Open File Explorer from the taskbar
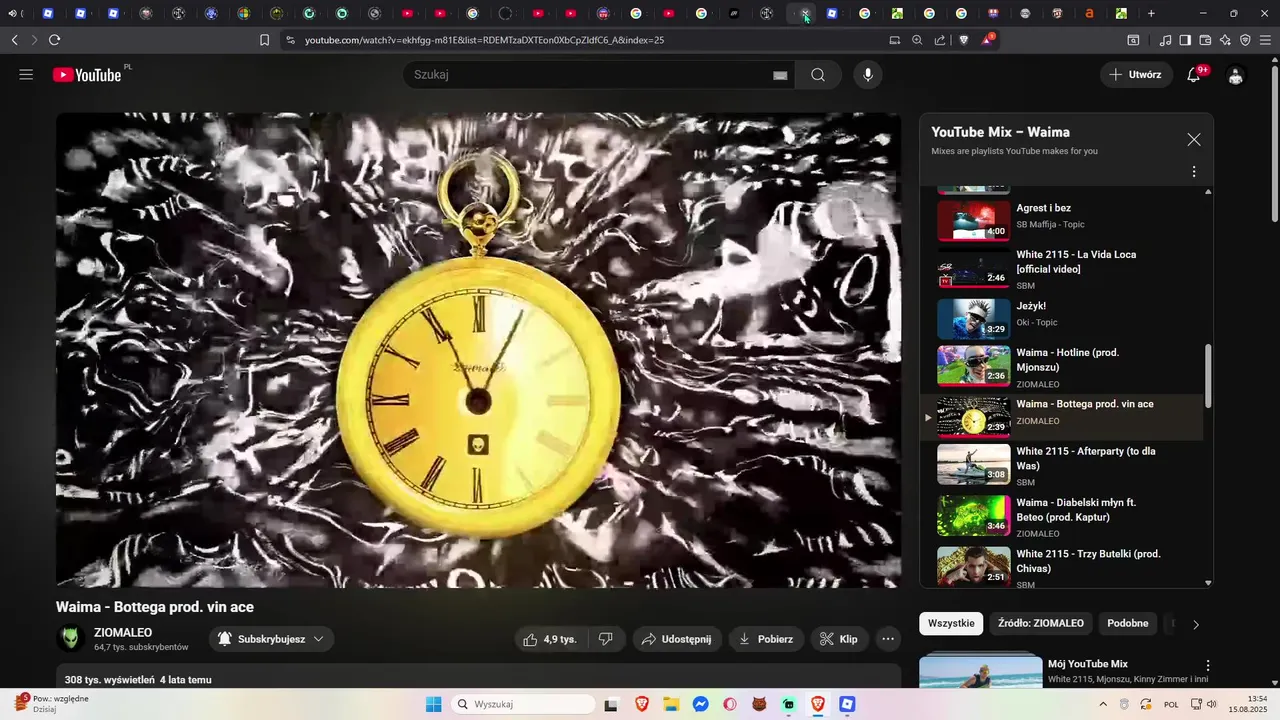The height and width of the screenshot is (720, 1280). click(671, 704)
